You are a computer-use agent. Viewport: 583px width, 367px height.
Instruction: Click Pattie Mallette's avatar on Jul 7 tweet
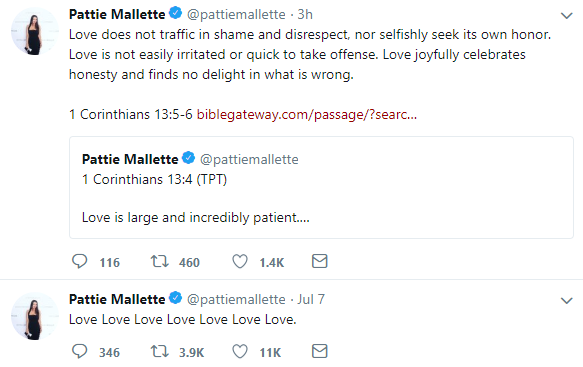pyautogui.click(x=35, y=316)
